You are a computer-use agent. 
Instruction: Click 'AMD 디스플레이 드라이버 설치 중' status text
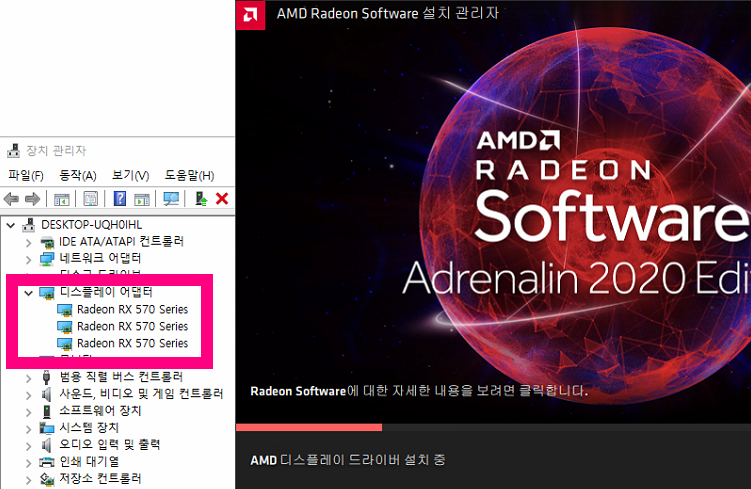(x=348, y=460)
